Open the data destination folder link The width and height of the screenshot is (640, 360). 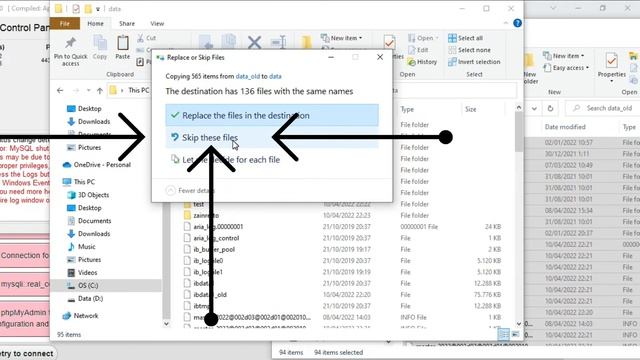tap(275, 76)
